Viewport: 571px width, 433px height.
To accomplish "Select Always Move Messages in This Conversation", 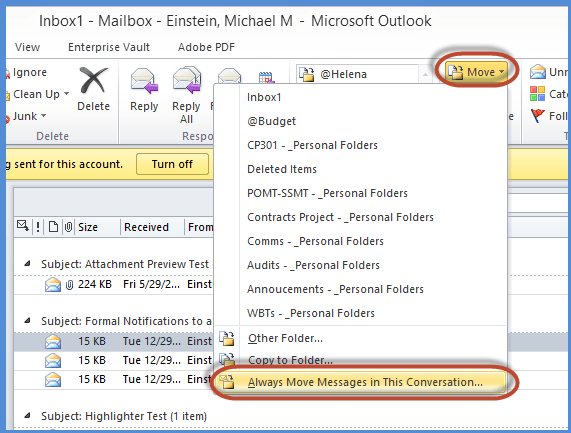I will click(x=361, y=382).
